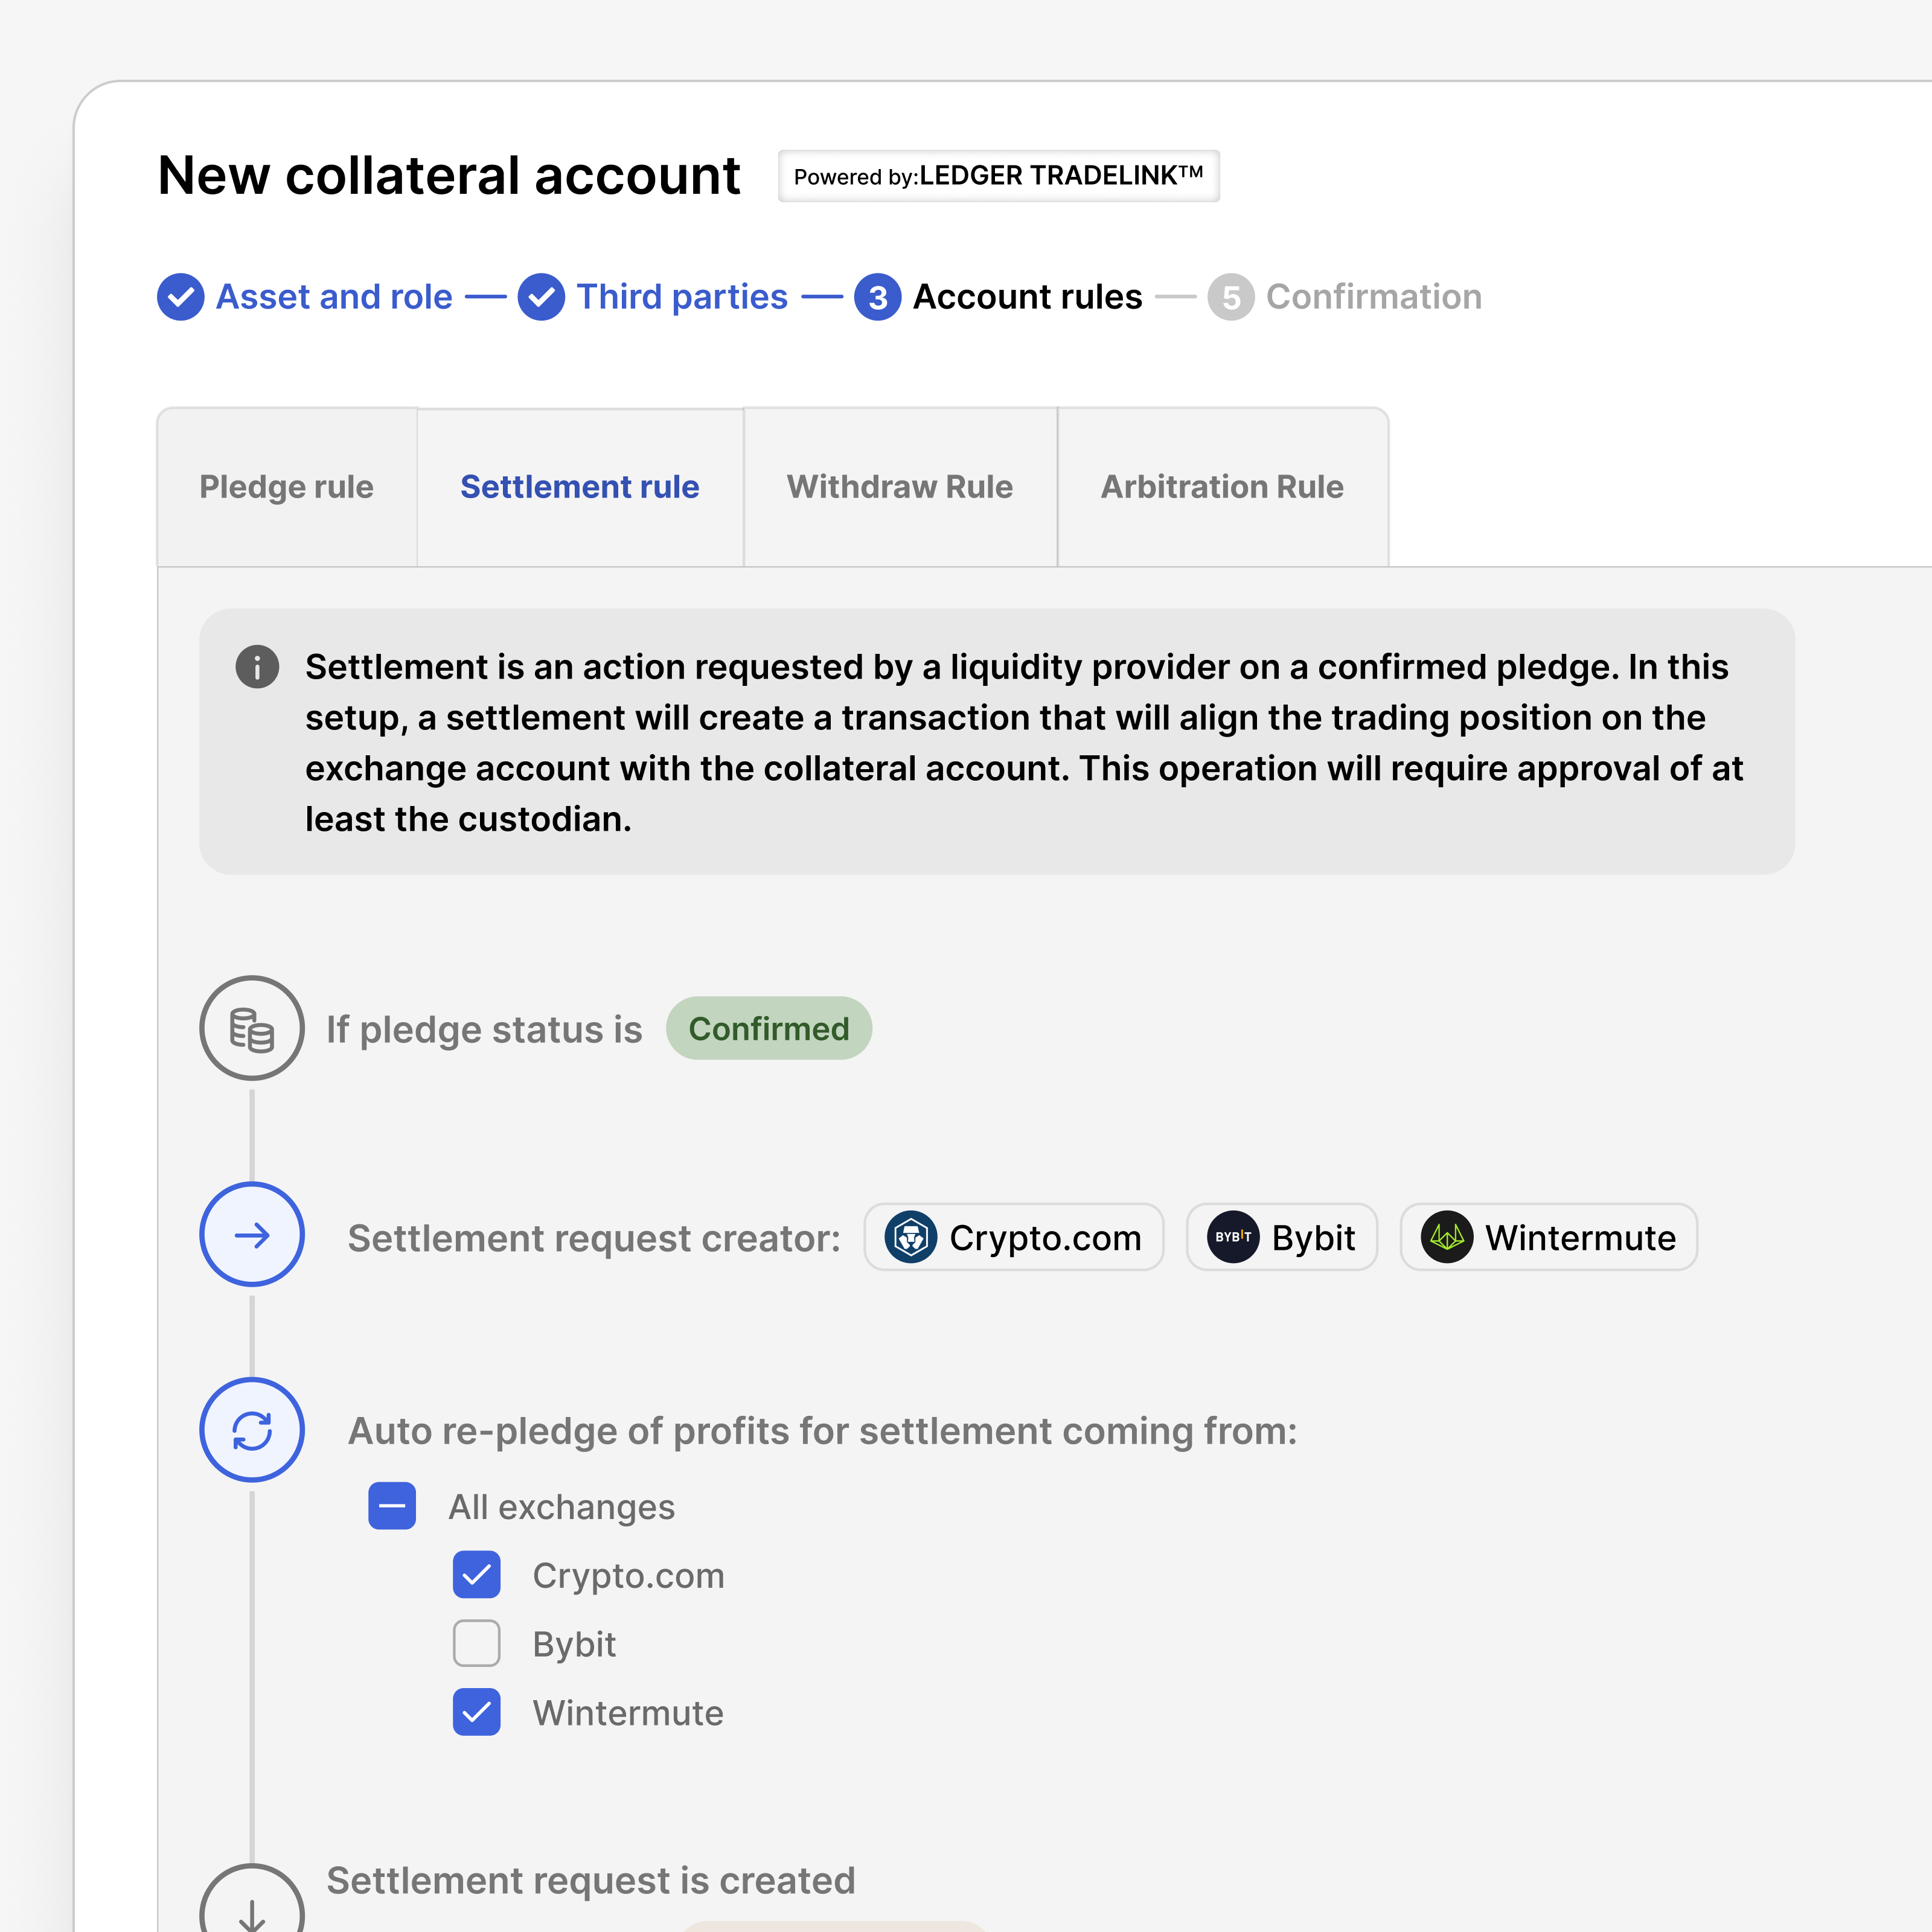This screenshot has height=1932, width=1932.
Task: Go back to Third parties step
Action: pos(653,297)
